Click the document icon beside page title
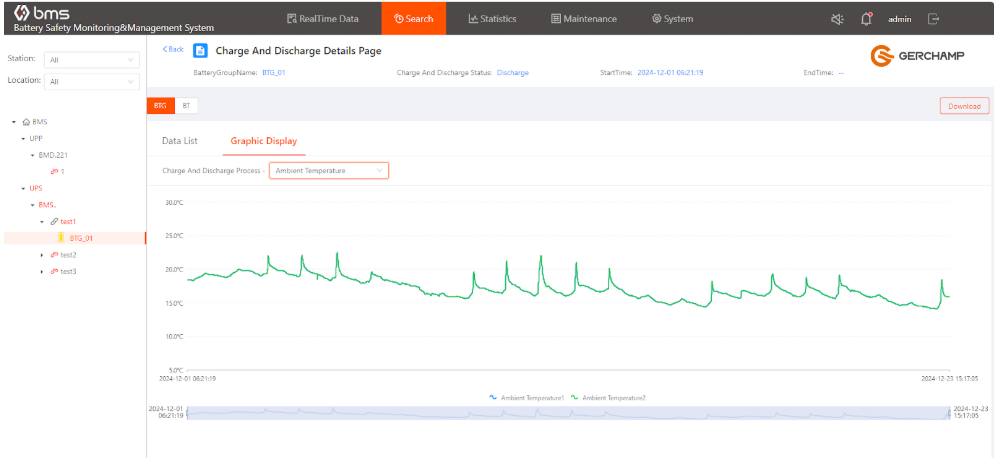 [x=200, y=51]
